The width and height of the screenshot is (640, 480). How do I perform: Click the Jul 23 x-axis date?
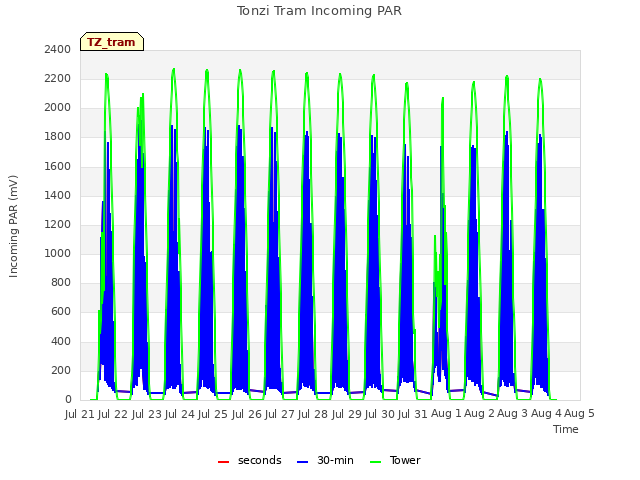147,414
